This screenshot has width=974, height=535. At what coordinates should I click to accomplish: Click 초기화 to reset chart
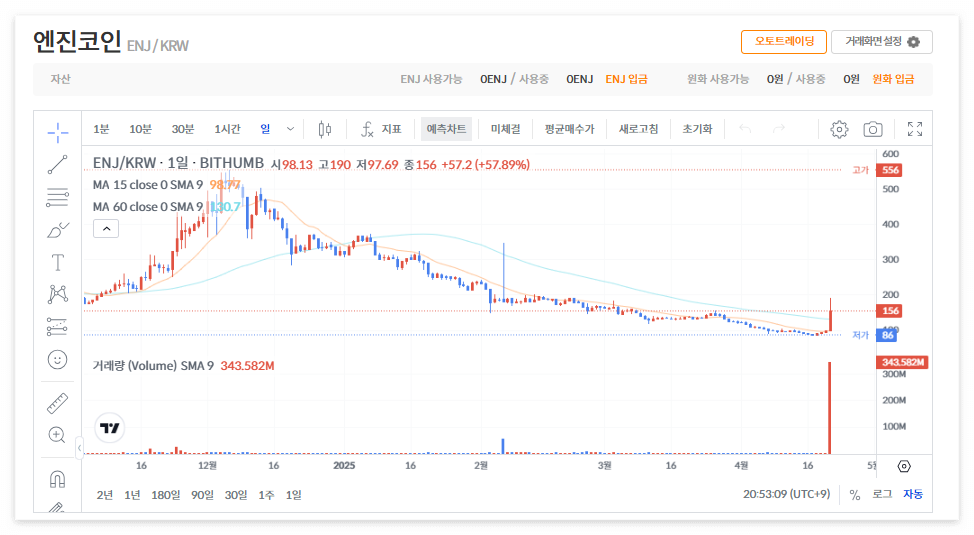click(698, 129)
